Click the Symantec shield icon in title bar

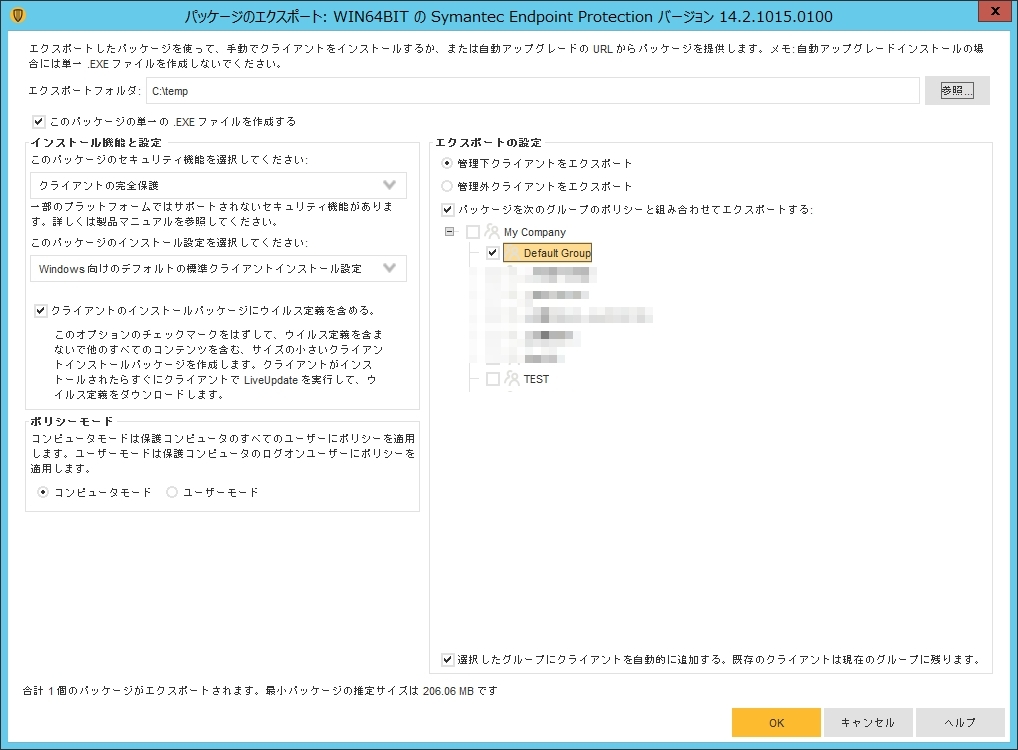18,15
